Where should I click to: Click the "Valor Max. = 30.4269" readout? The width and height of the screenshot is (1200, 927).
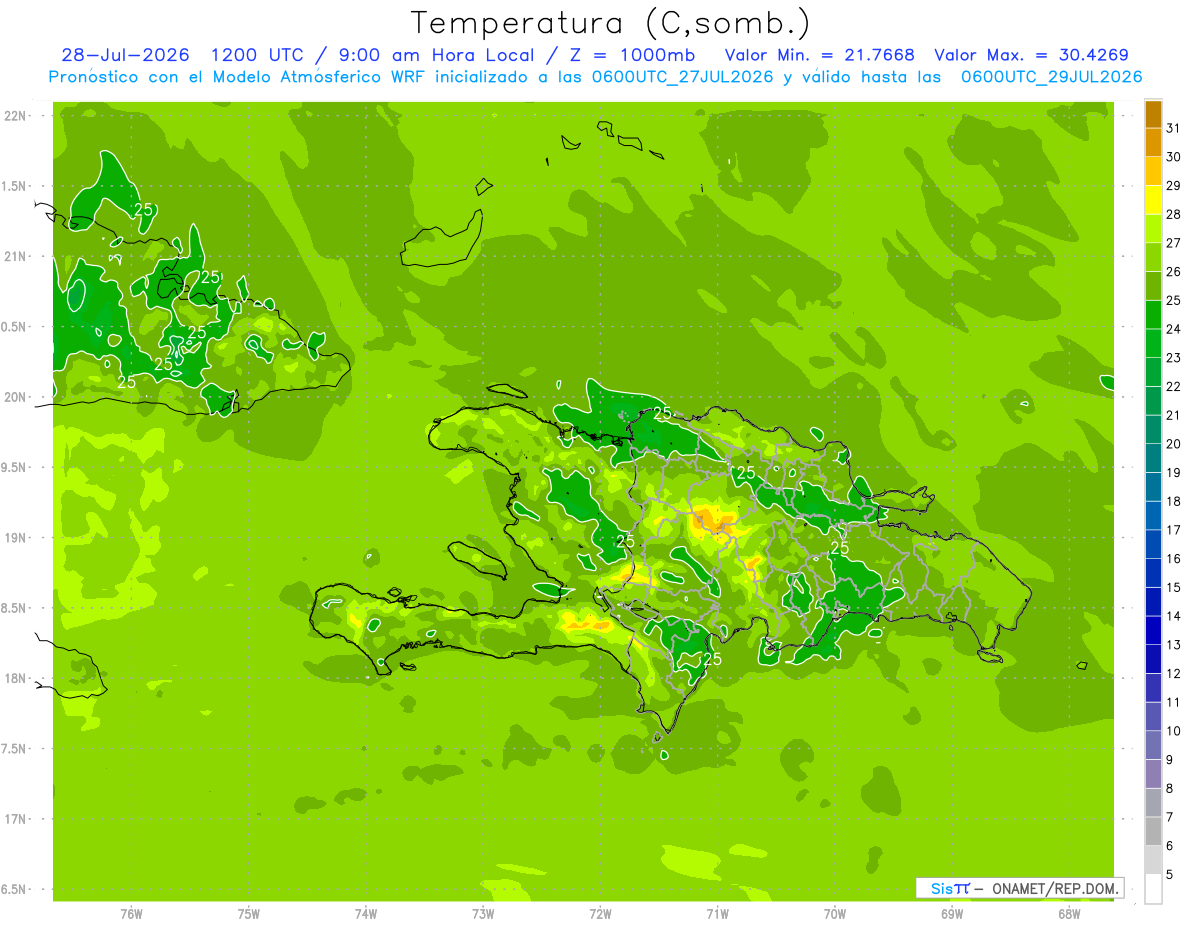coord(1032,55)
